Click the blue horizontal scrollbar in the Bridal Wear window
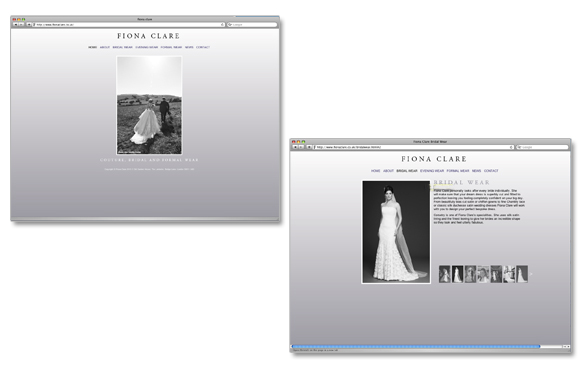 click(x=416, y=346)
